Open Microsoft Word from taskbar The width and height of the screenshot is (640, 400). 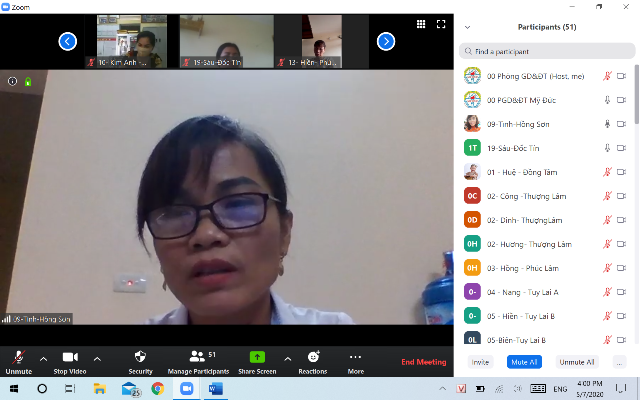click(216, 389)
